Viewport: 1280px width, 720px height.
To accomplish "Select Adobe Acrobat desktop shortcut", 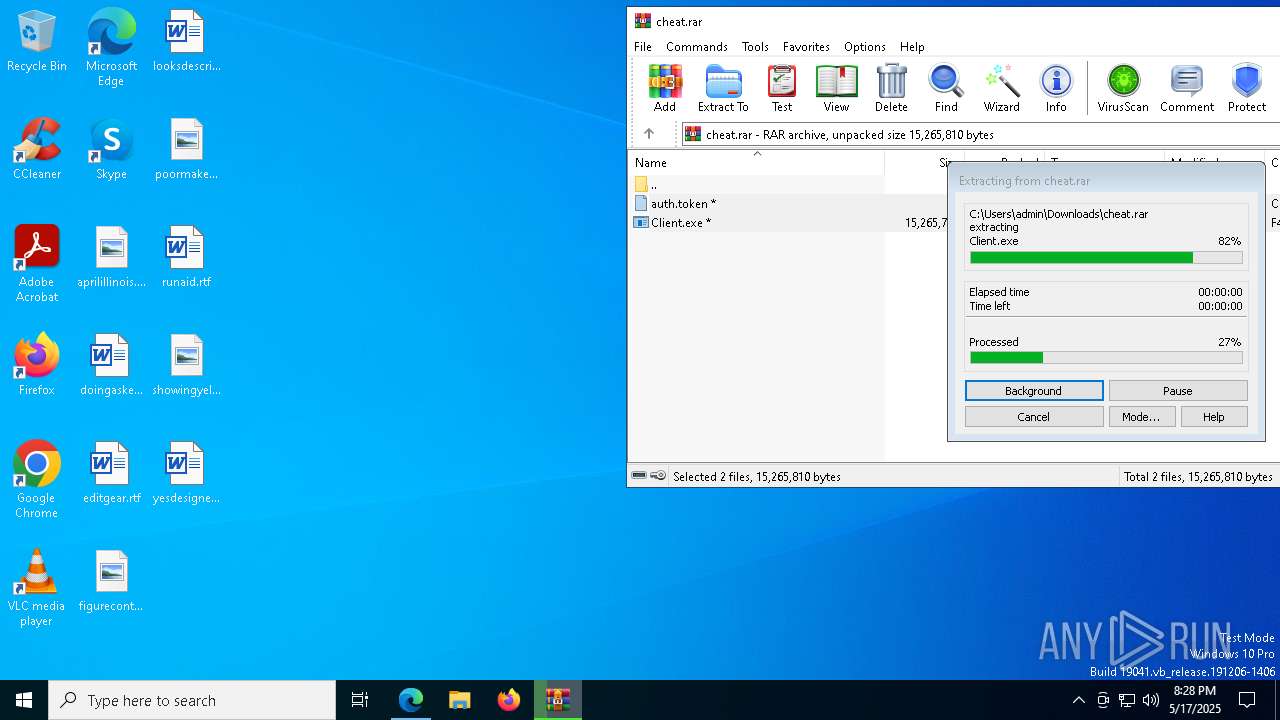I will pyautogui.click(x=37, y=264).
